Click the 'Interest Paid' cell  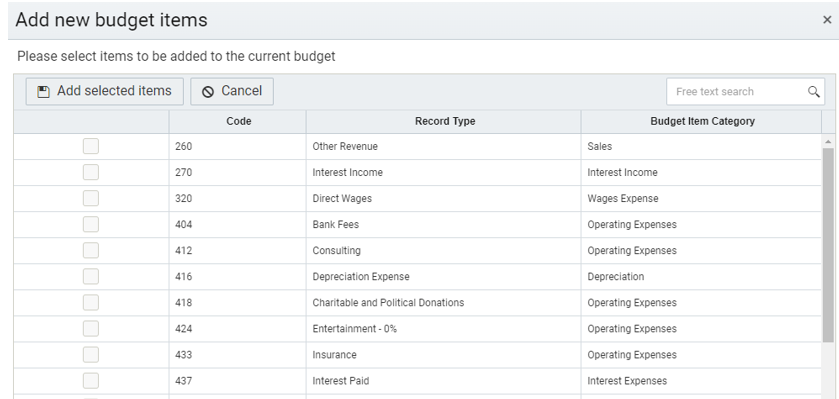coord(444,381)
